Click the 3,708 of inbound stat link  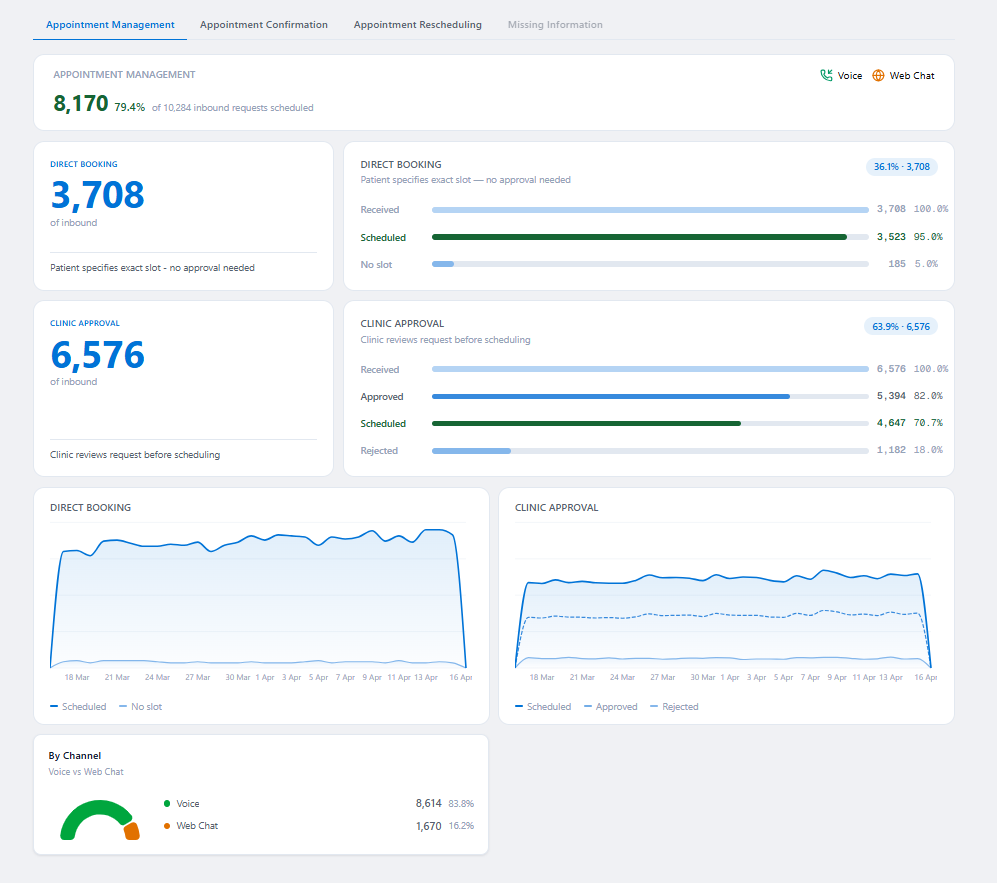(97, 196)
